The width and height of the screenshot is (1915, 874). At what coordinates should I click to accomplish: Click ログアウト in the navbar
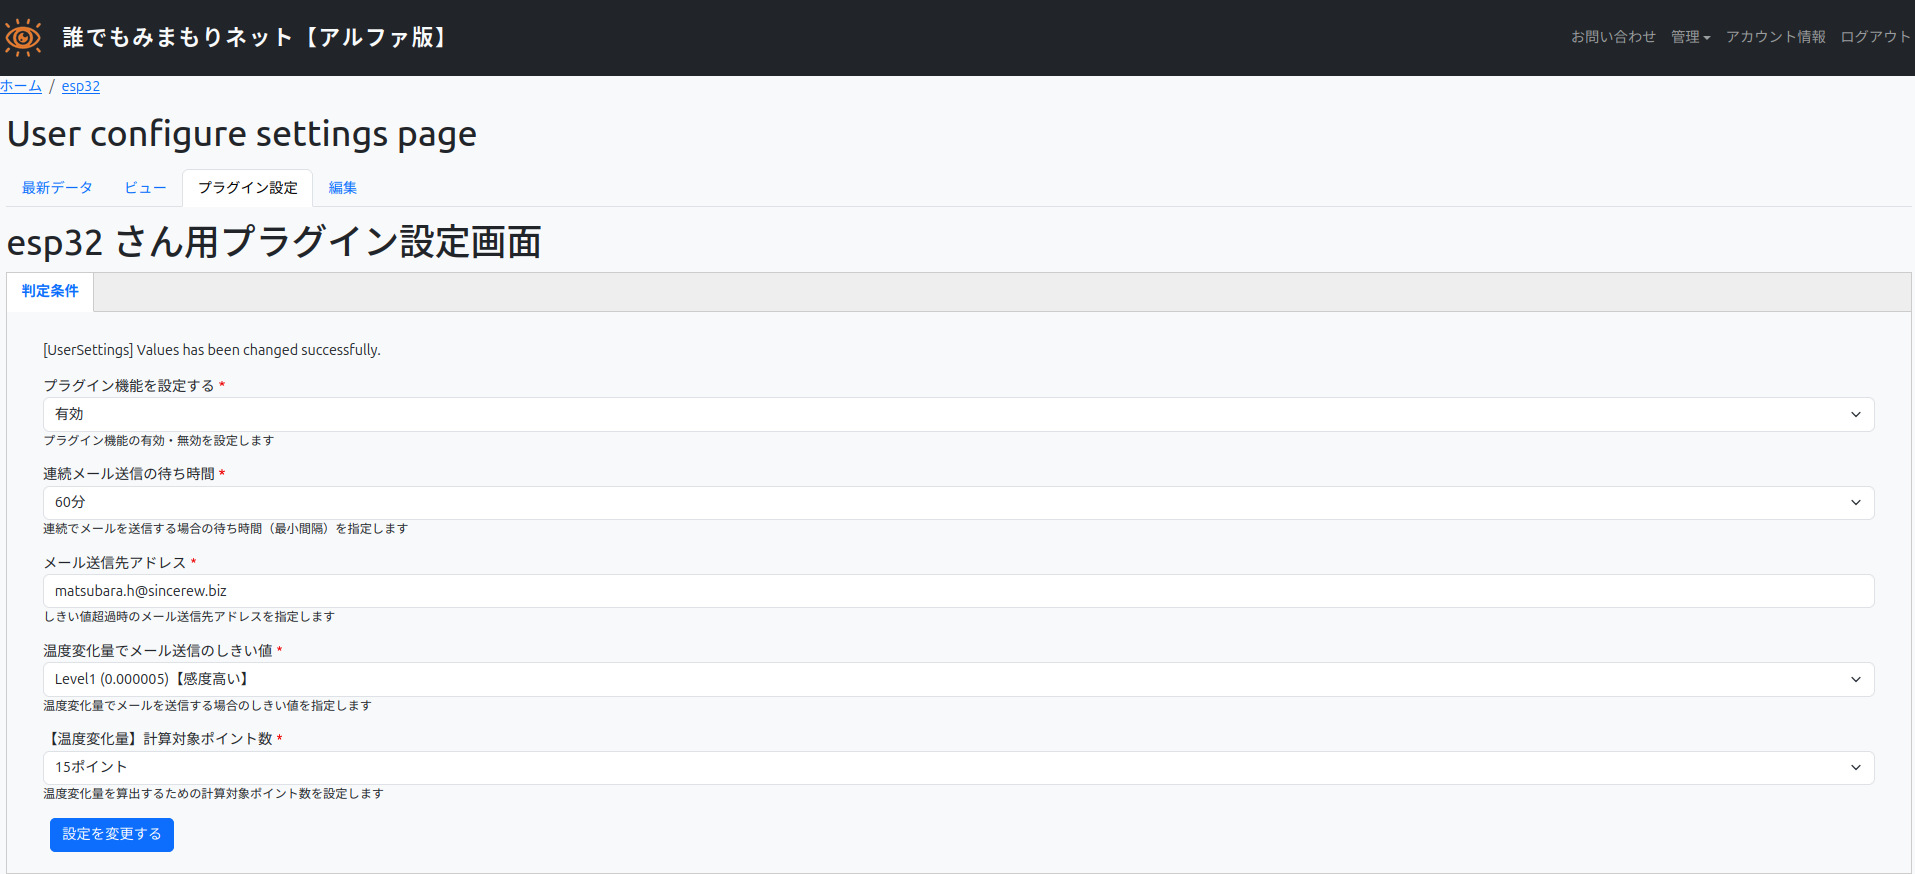tap(1875, 37)
